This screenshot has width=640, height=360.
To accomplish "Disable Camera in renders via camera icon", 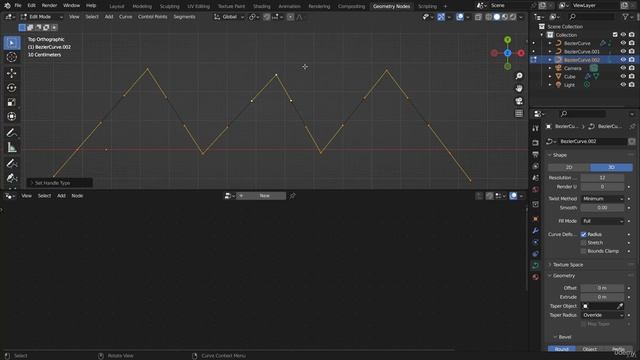I will coord(632,68).
